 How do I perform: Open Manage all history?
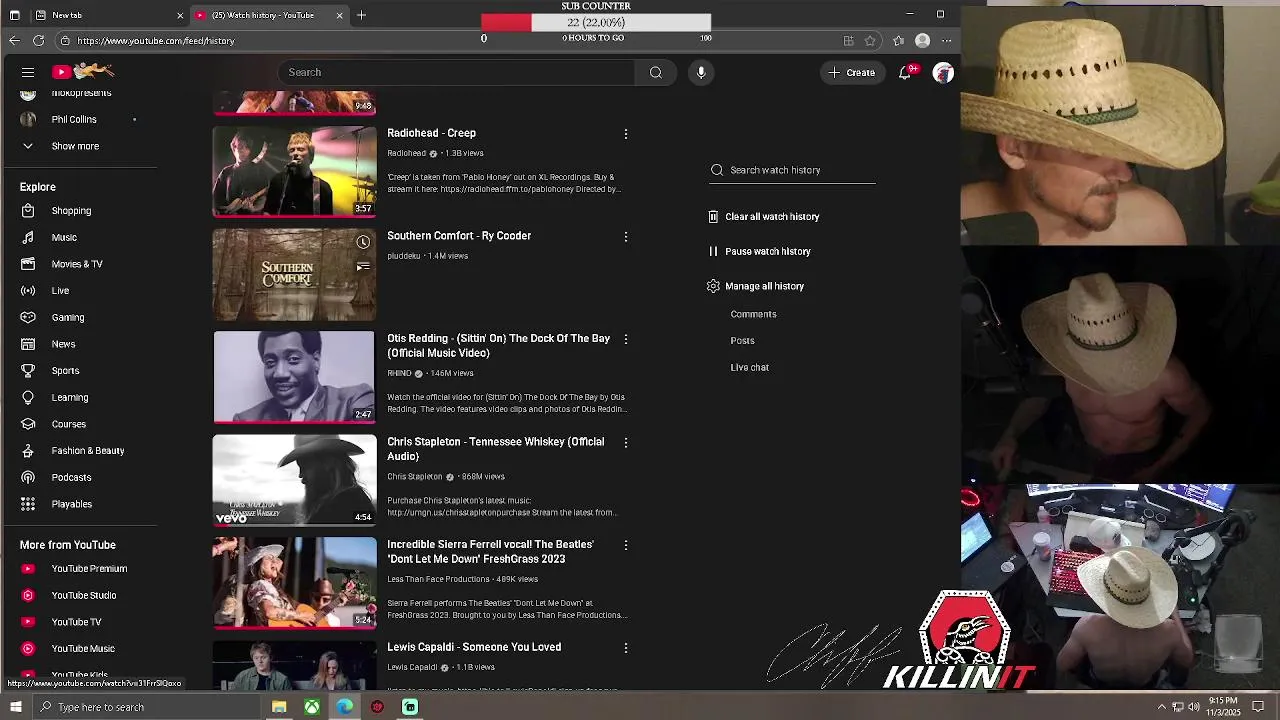coord(755,286)
